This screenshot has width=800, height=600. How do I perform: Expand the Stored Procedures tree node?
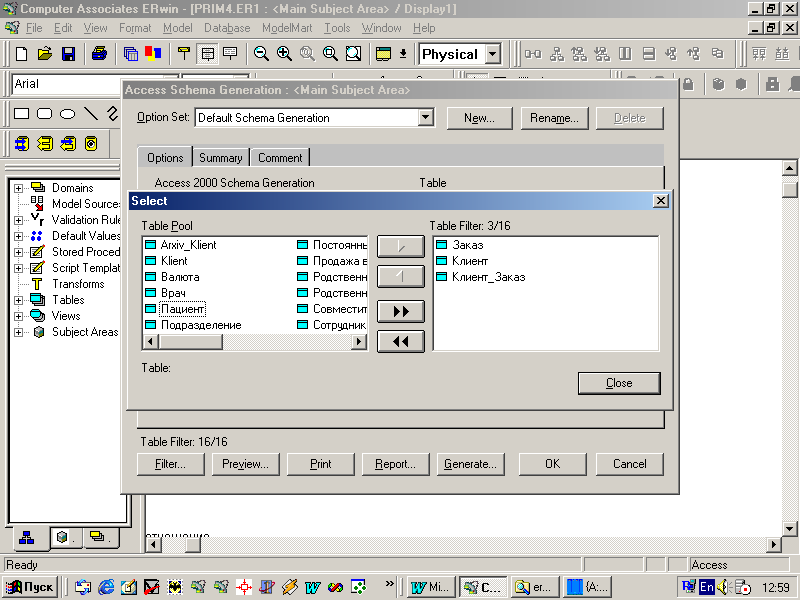click(18, 252)
